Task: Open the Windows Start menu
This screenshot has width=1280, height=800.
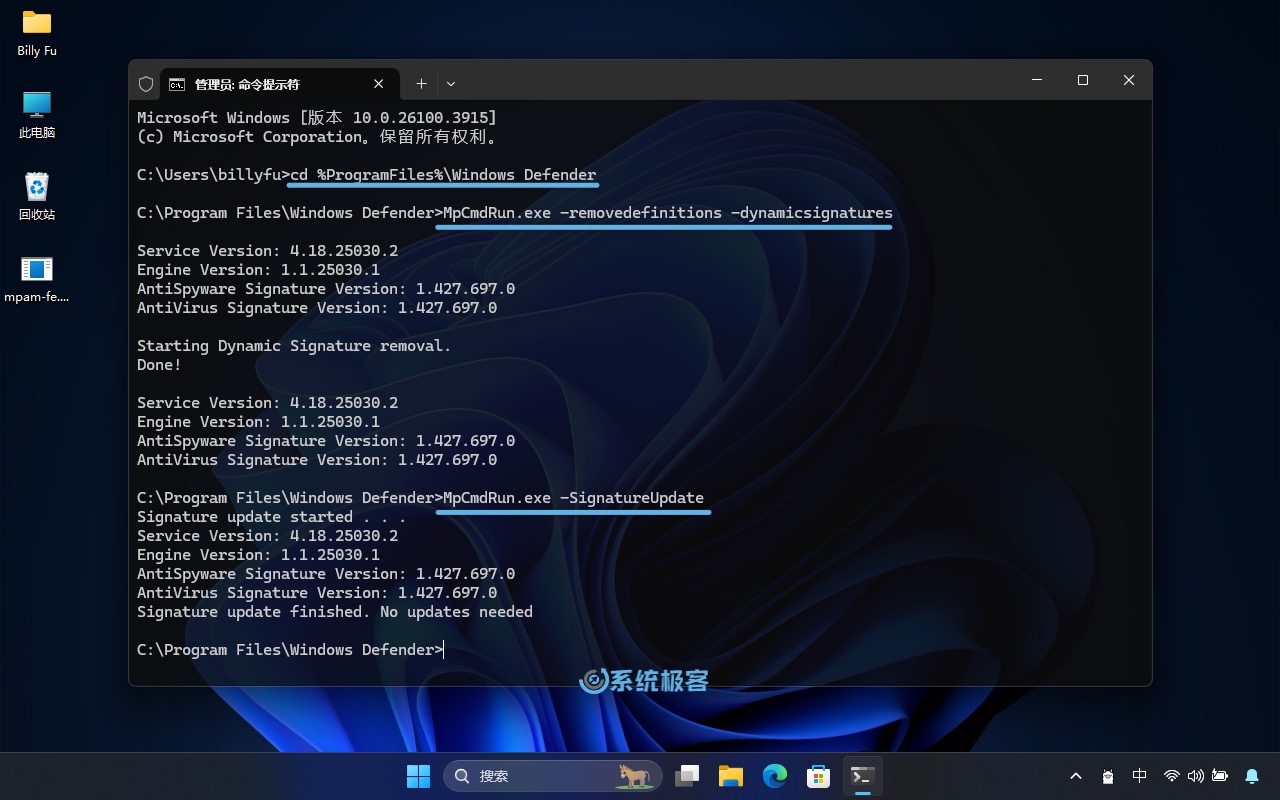Action: (418, 776)
